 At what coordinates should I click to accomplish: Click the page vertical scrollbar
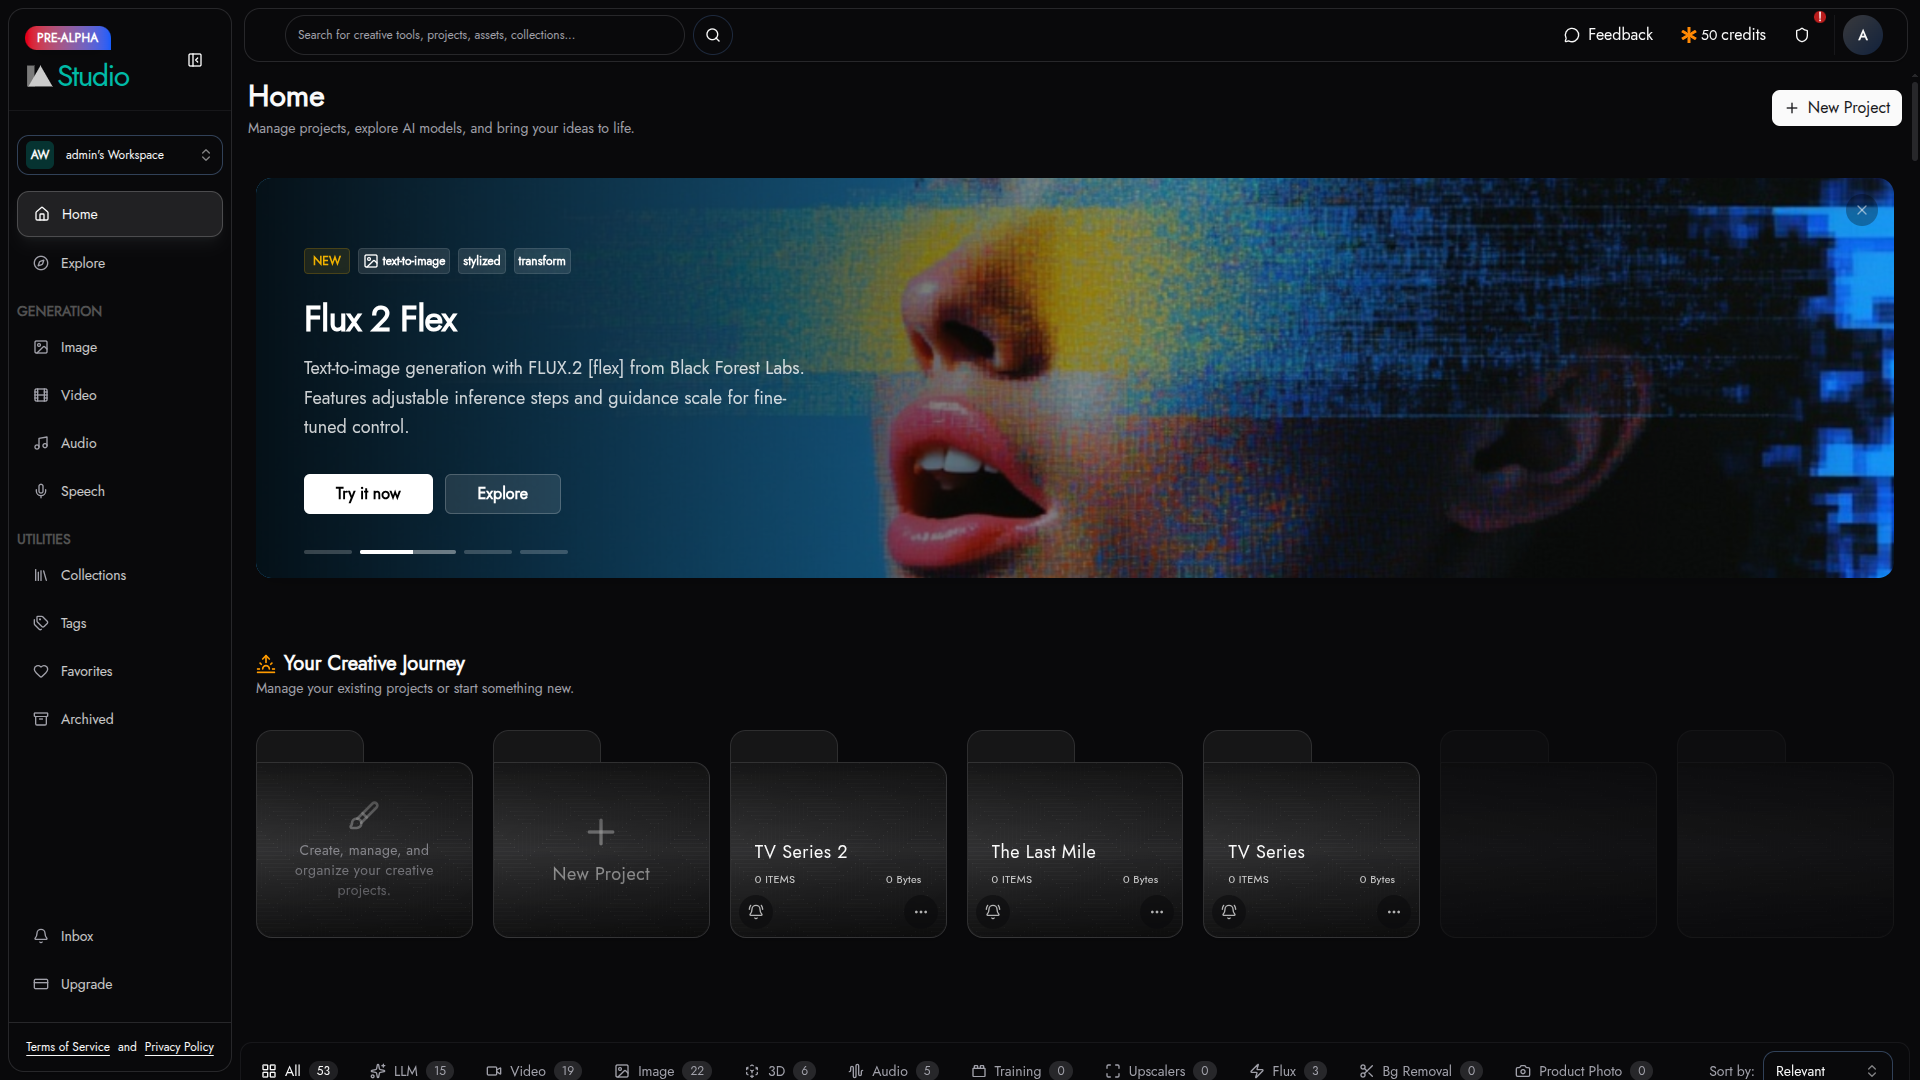point(1914,120)
